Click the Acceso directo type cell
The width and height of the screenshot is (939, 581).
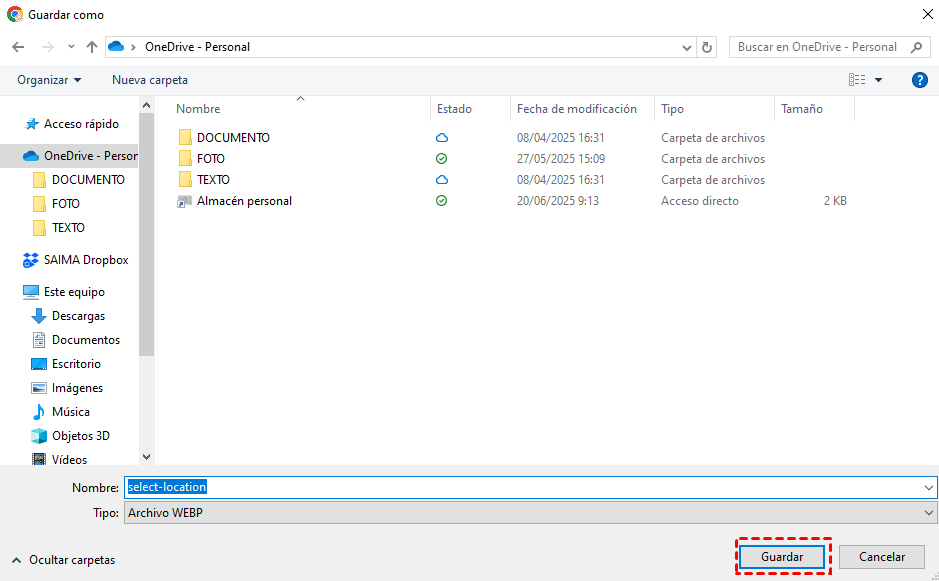point(700,201)
